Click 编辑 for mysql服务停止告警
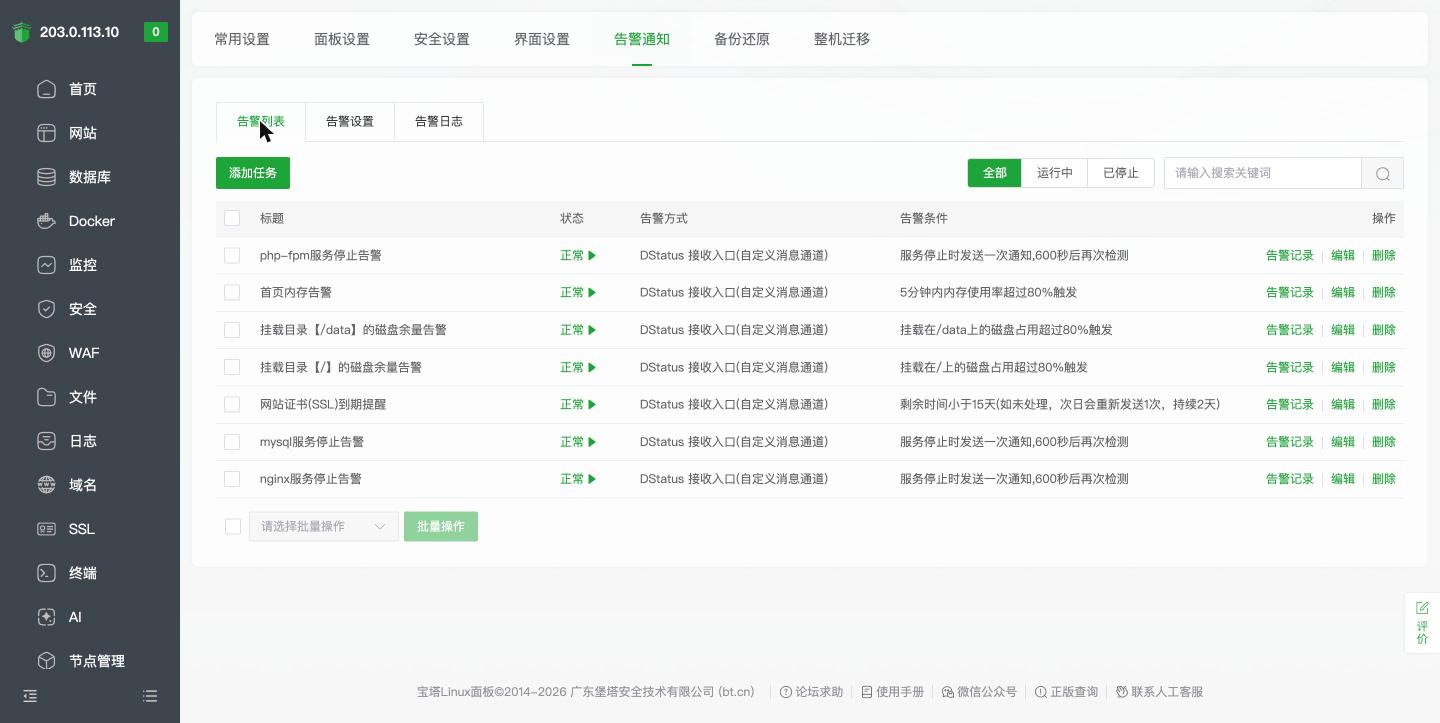 click(1343, 442)
